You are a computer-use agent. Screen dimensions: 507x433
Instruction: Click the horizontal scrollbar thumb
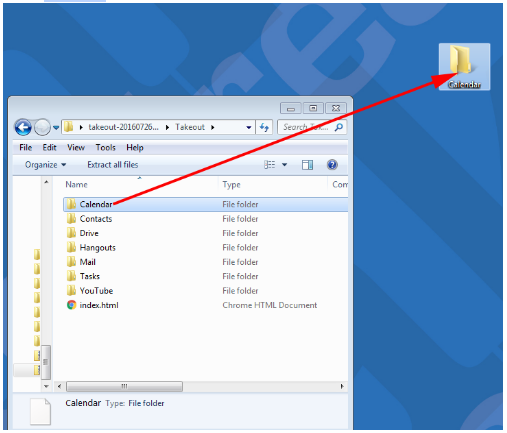pos(124,386)
